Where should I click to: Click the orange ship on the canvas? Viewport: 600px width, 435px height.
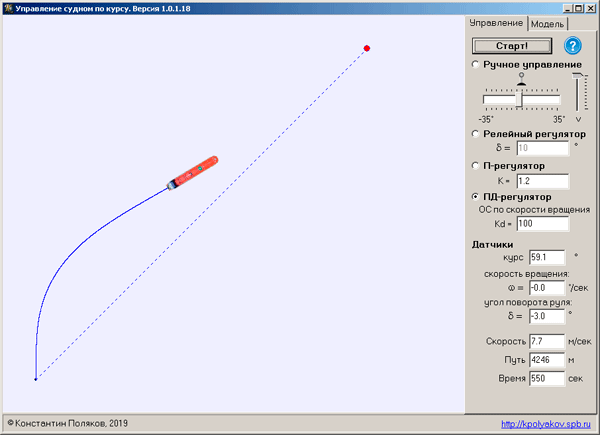(x=193, y=173)
